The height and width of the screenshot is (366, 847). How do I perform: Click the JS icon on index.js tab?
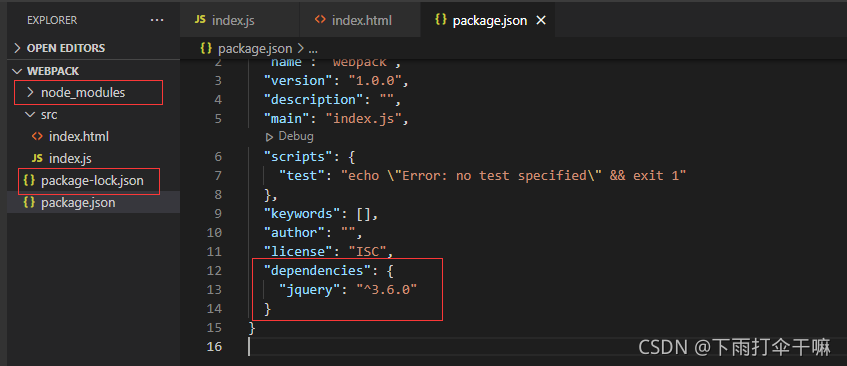click(x=200, y=20)
